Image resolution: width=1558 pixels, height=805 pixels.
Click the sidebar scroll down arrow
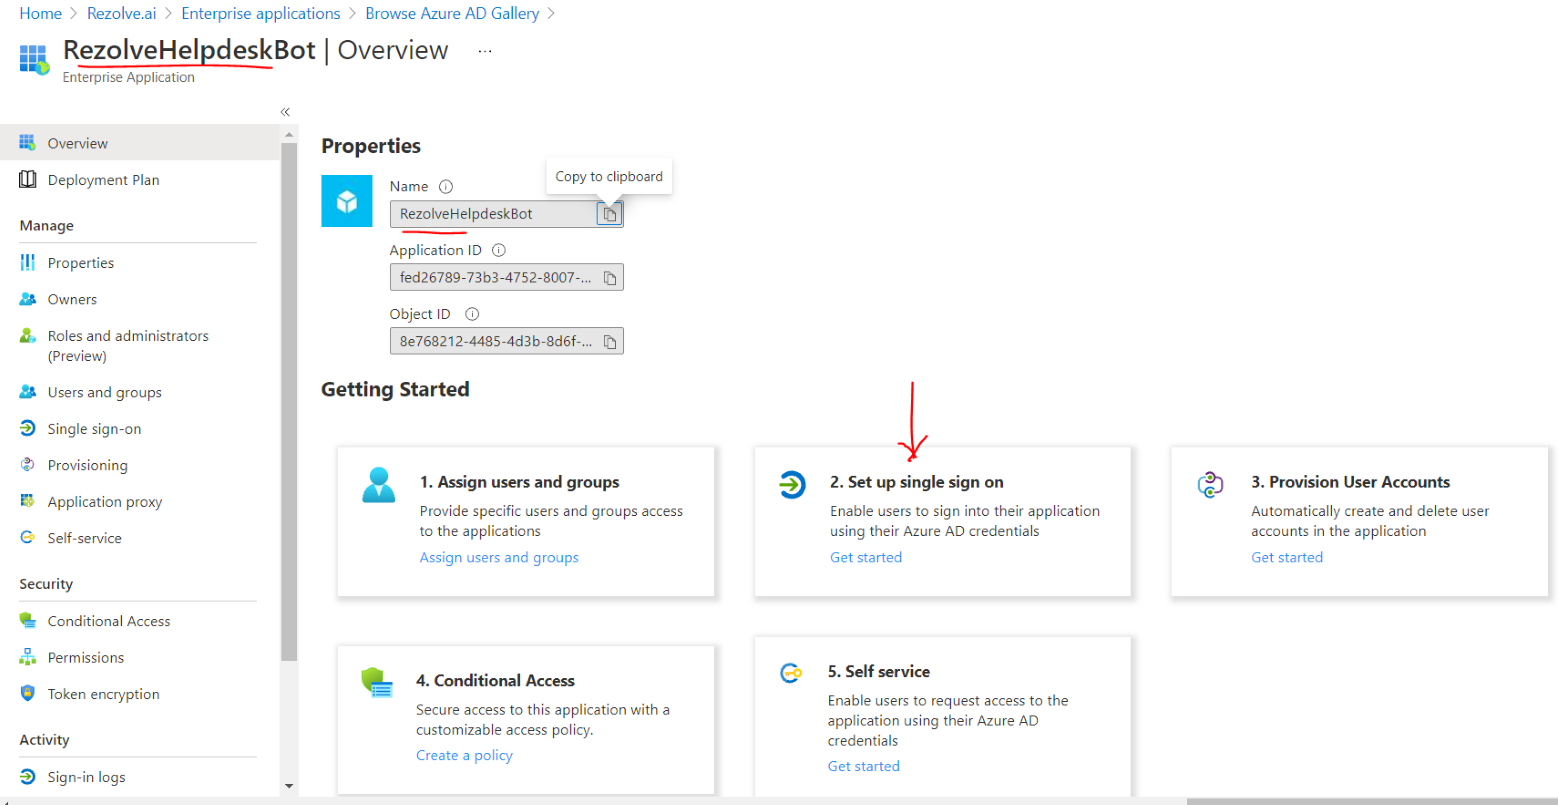pyautogui.click(x=289, y=786)
